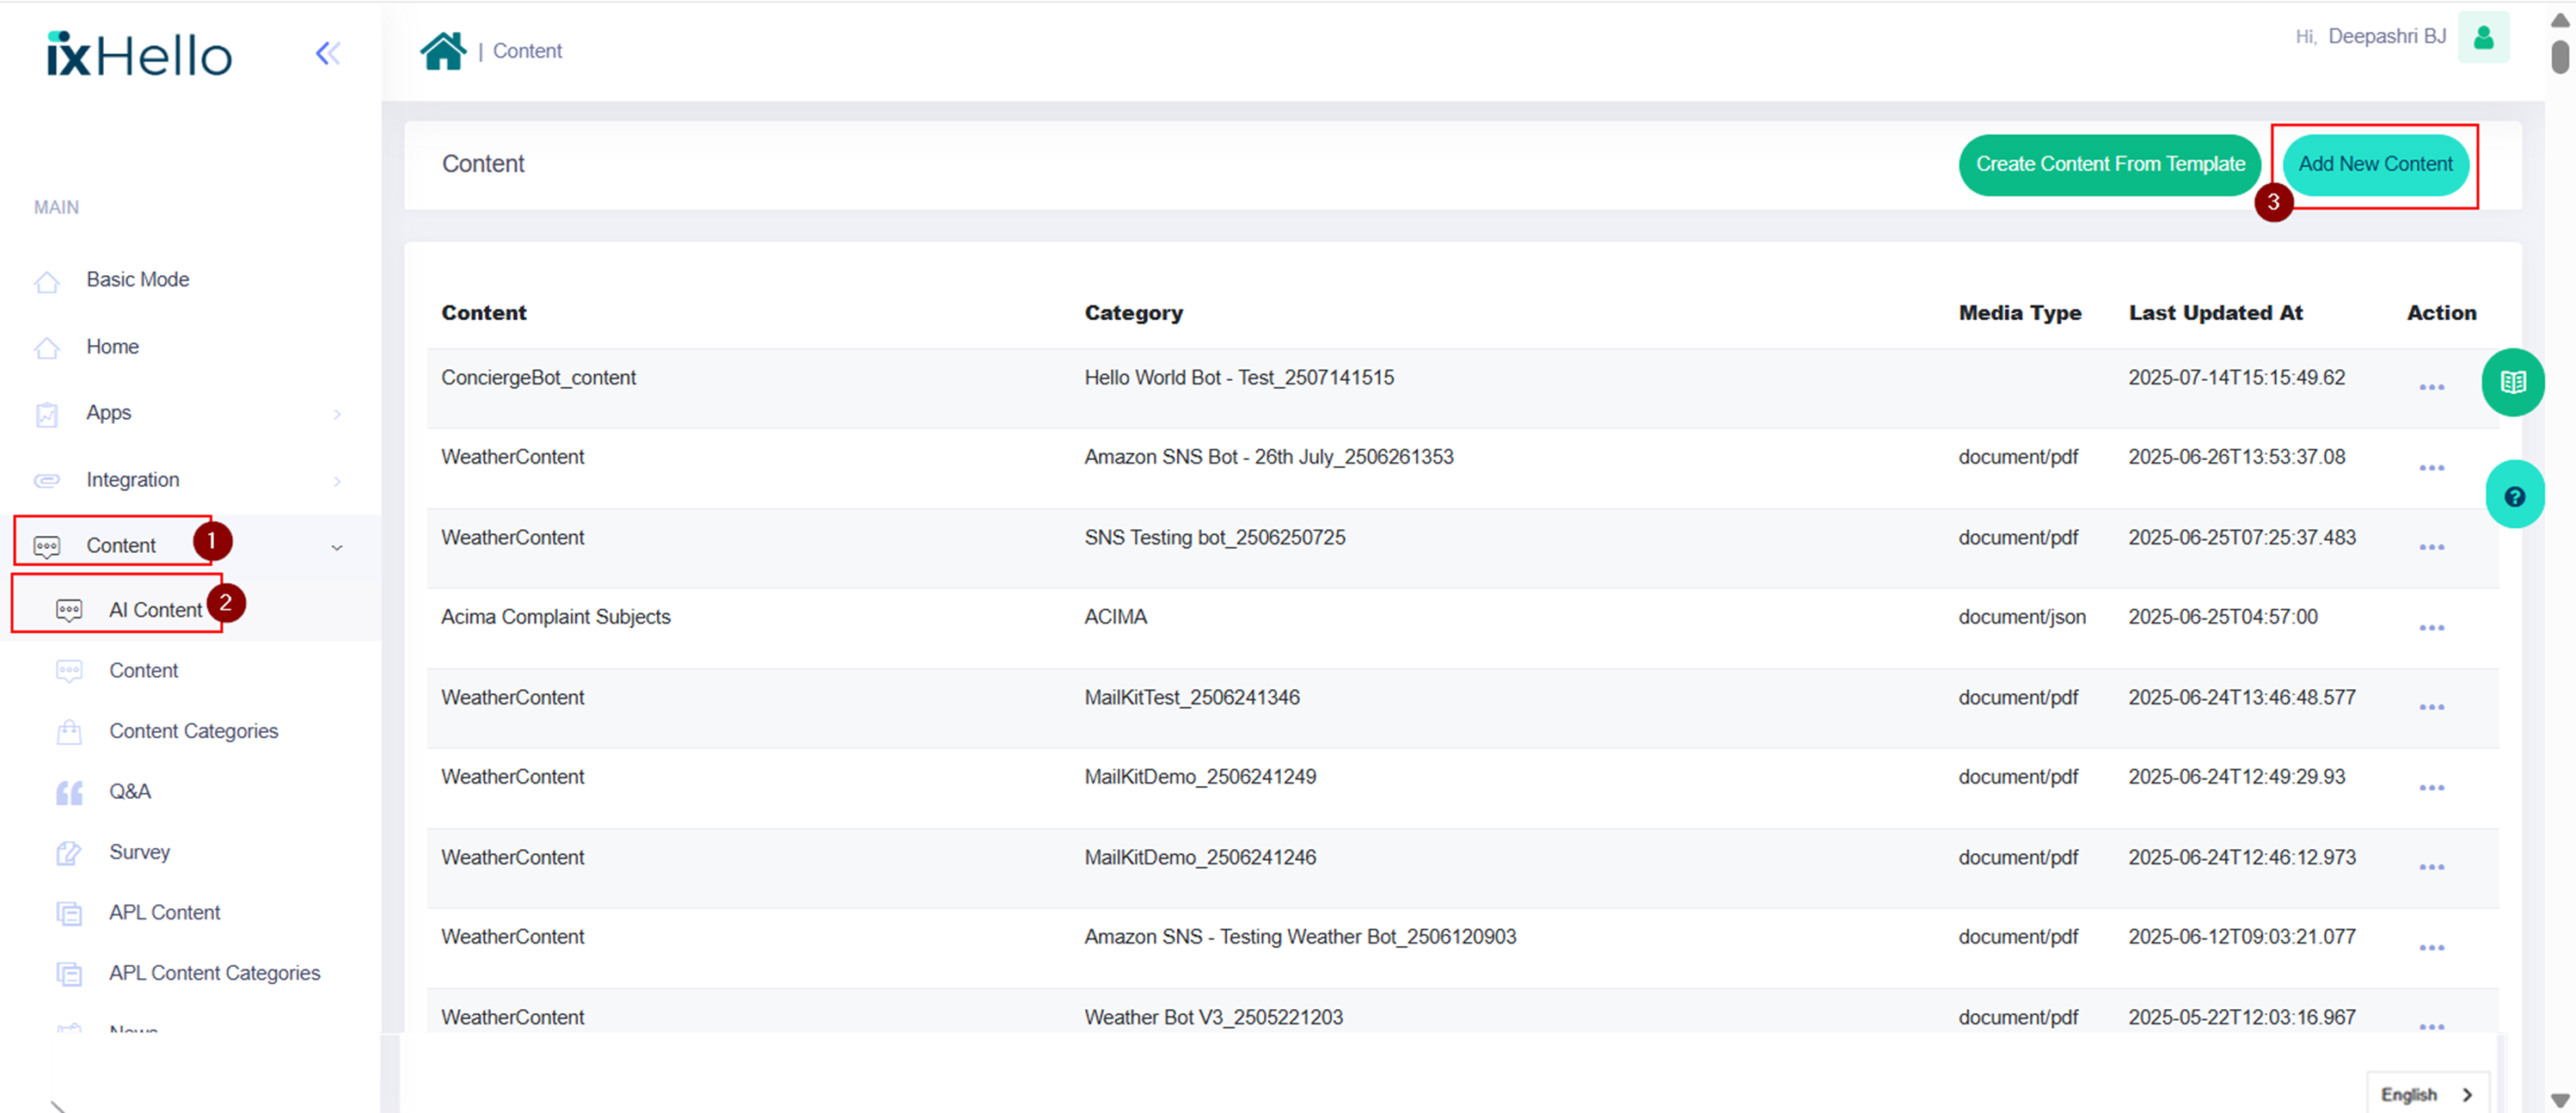The image size is (2576, 1113).
Task: Click the Apps sidebar icon
Action: [47, 414]
